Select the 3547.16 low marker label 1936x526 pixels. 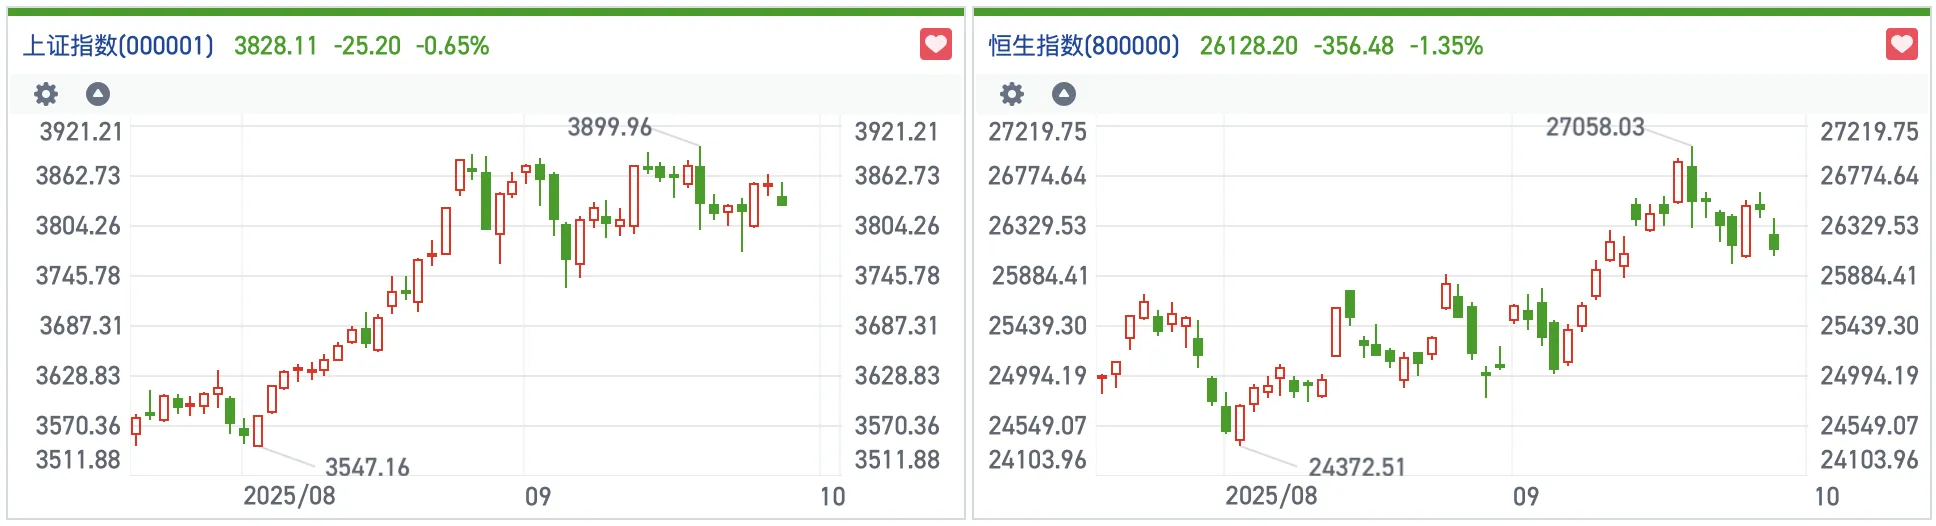pyautogui.click(x=367, y=467)
